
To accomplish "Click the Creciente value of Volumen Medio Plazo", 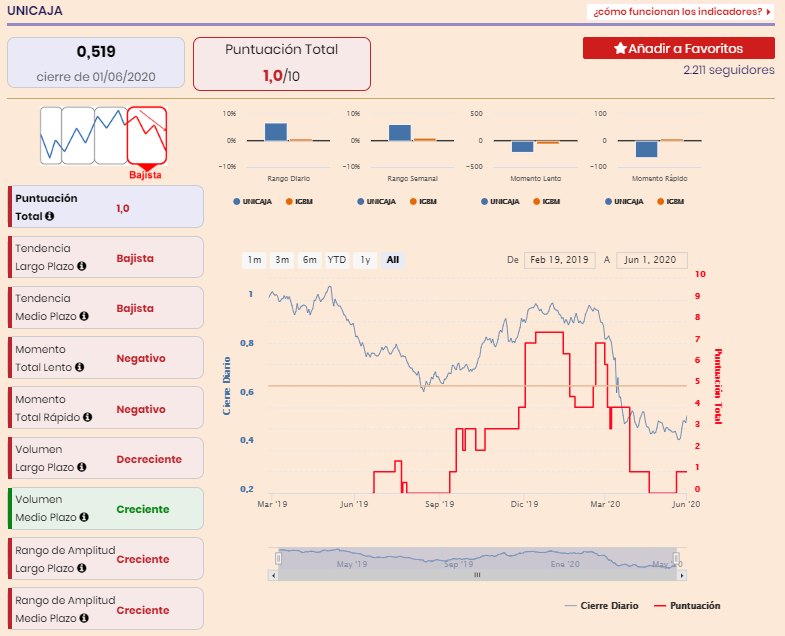I will tap(143, 509).
